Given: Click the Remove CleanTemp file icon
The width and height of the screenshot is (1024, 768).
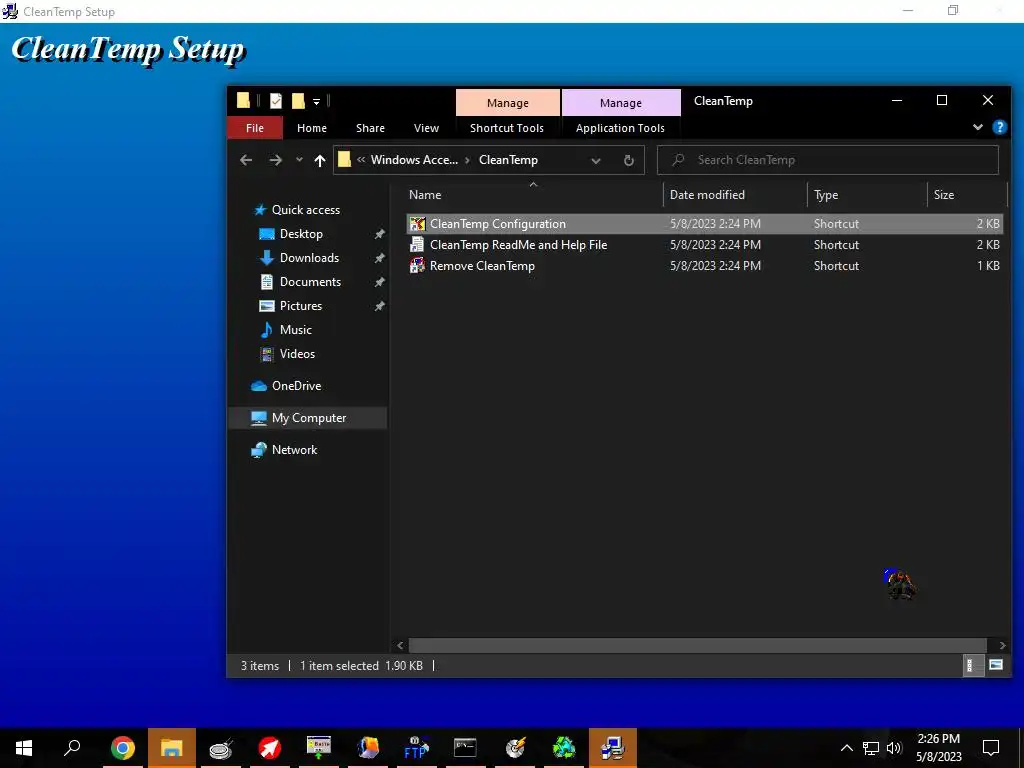Looking at the screenshot, I should click(417, 266).
